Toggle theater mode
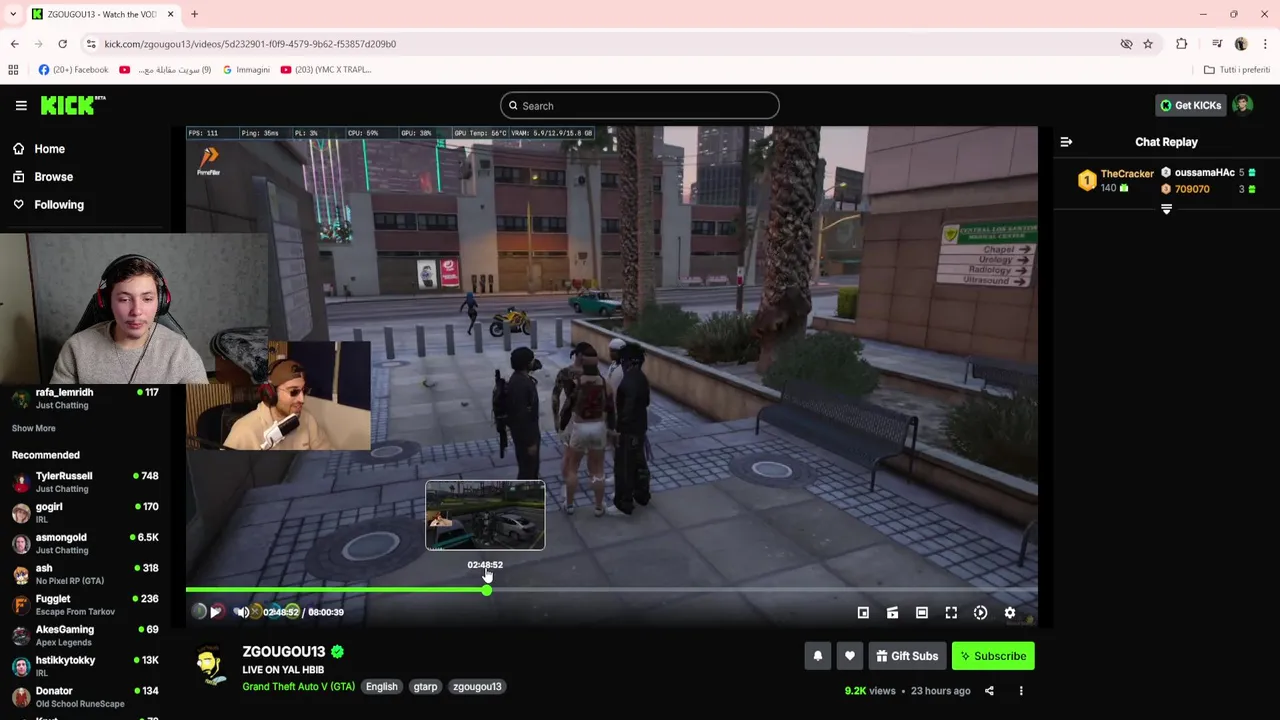1280x720 pixels. coord(922,613)
